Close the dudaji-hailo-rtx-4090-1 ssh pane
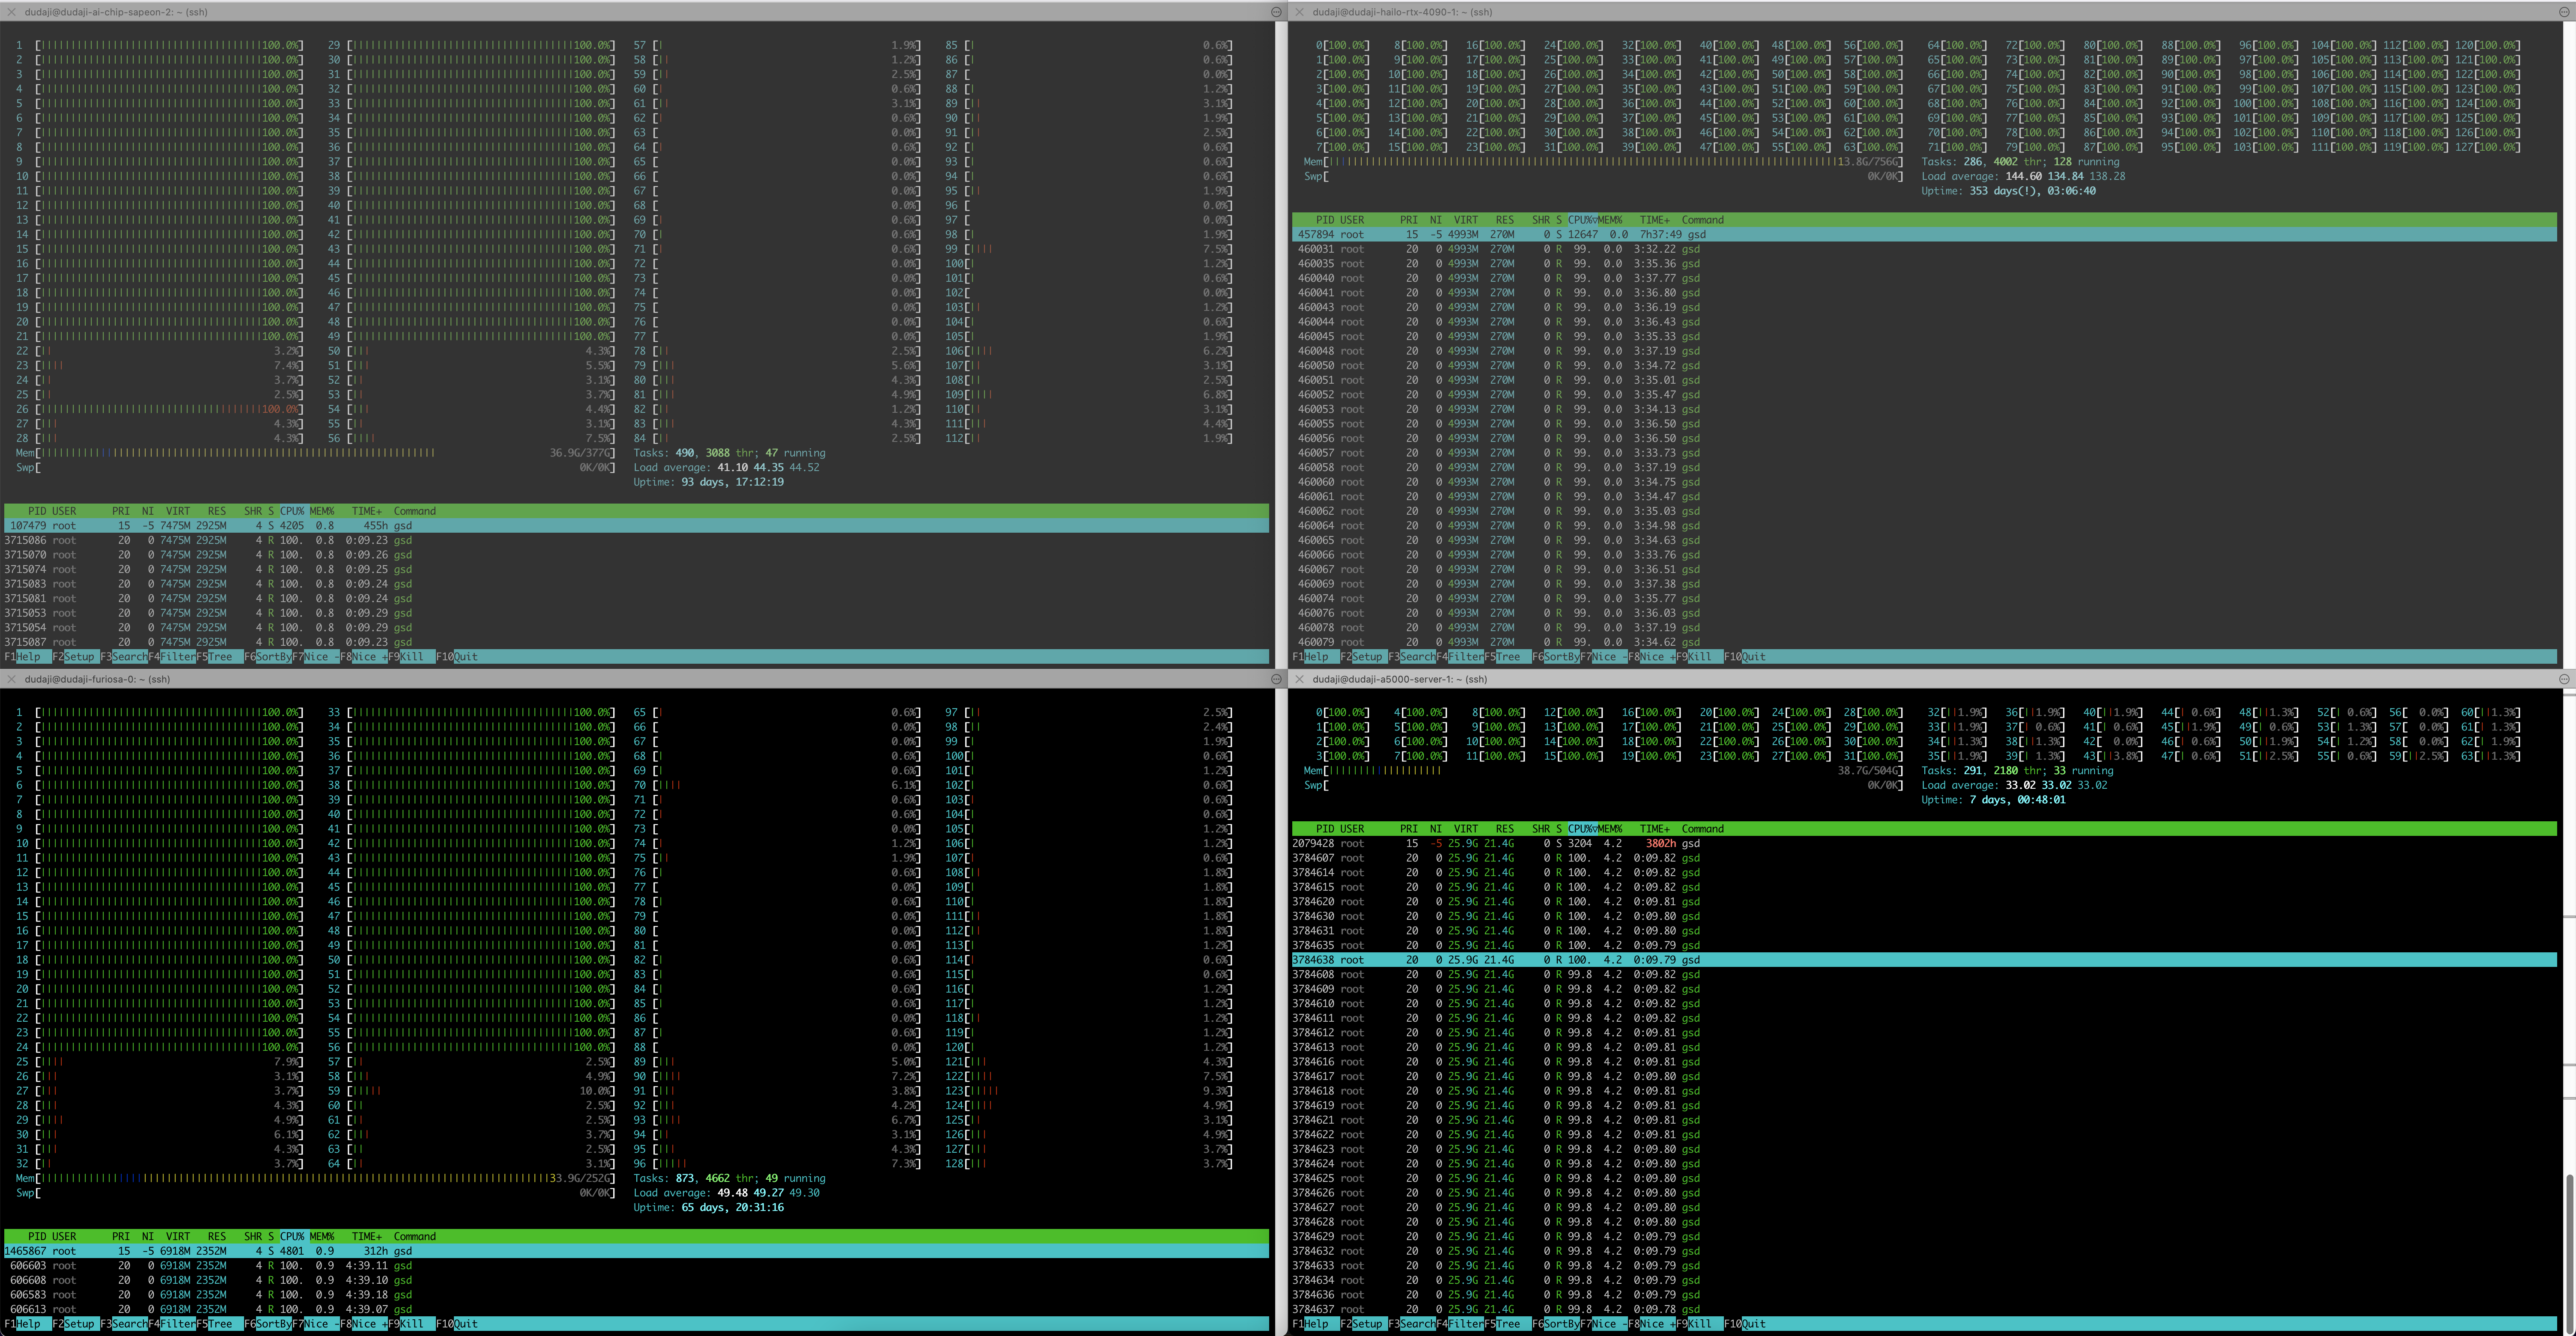The image size is (2576, 1336). pos(1299,12)
